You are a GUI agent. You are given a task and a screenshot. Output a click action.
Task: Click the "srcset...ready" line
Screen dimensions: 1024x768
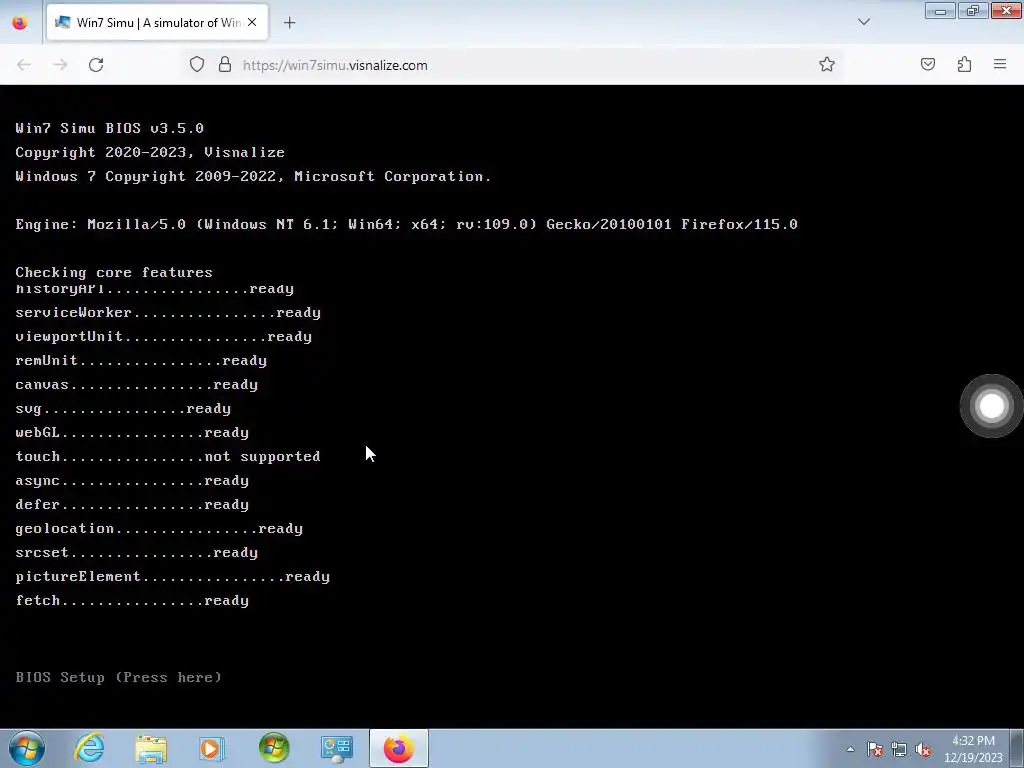(x=136, y=552)
